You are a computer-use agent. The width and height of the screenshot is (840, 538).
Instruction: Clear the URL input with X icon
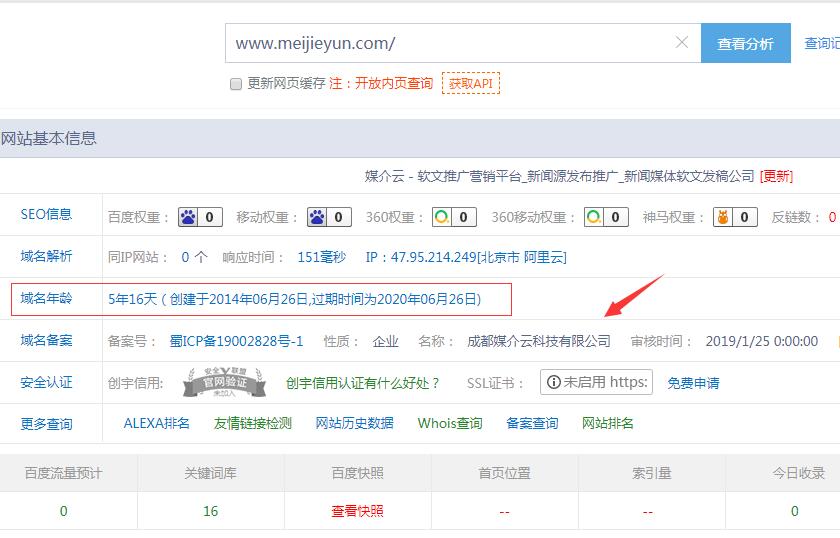tap(682, 43)
